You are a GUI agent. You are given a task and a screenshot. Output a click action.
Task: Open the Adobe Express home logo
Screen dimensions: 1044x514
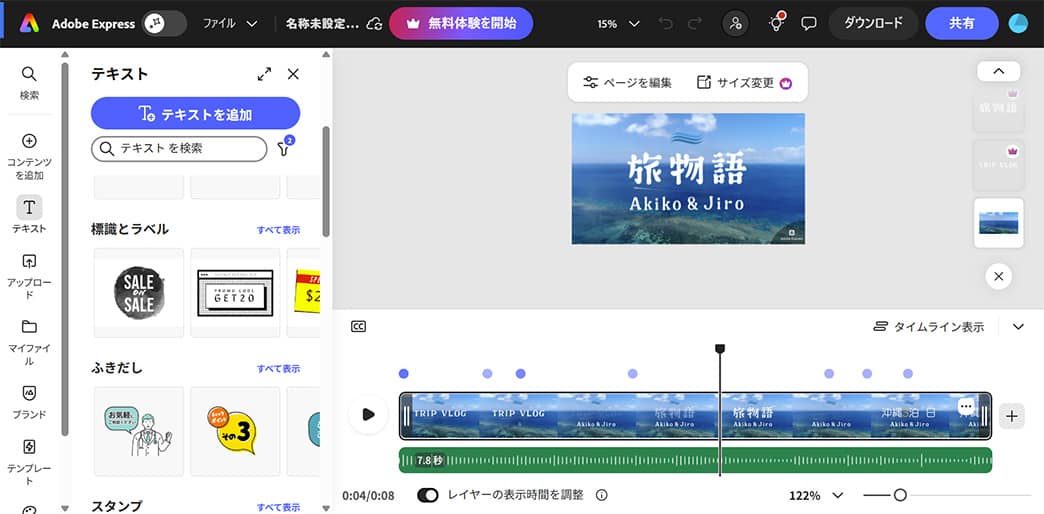pos(29,24)
